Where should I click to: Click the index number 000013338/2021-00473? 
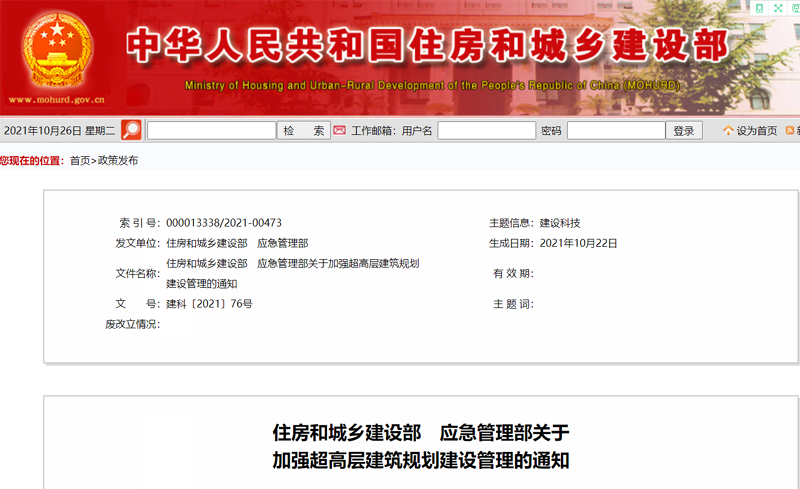[x=223, y=223]
